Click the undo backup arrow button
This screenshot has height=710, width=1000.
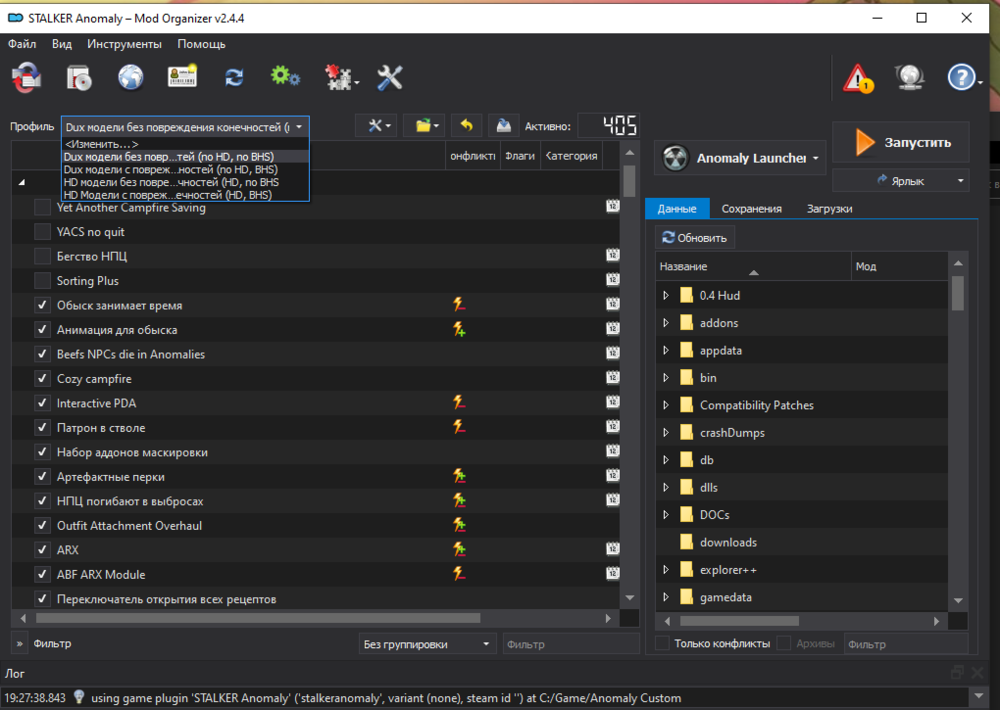coord(466,125)
